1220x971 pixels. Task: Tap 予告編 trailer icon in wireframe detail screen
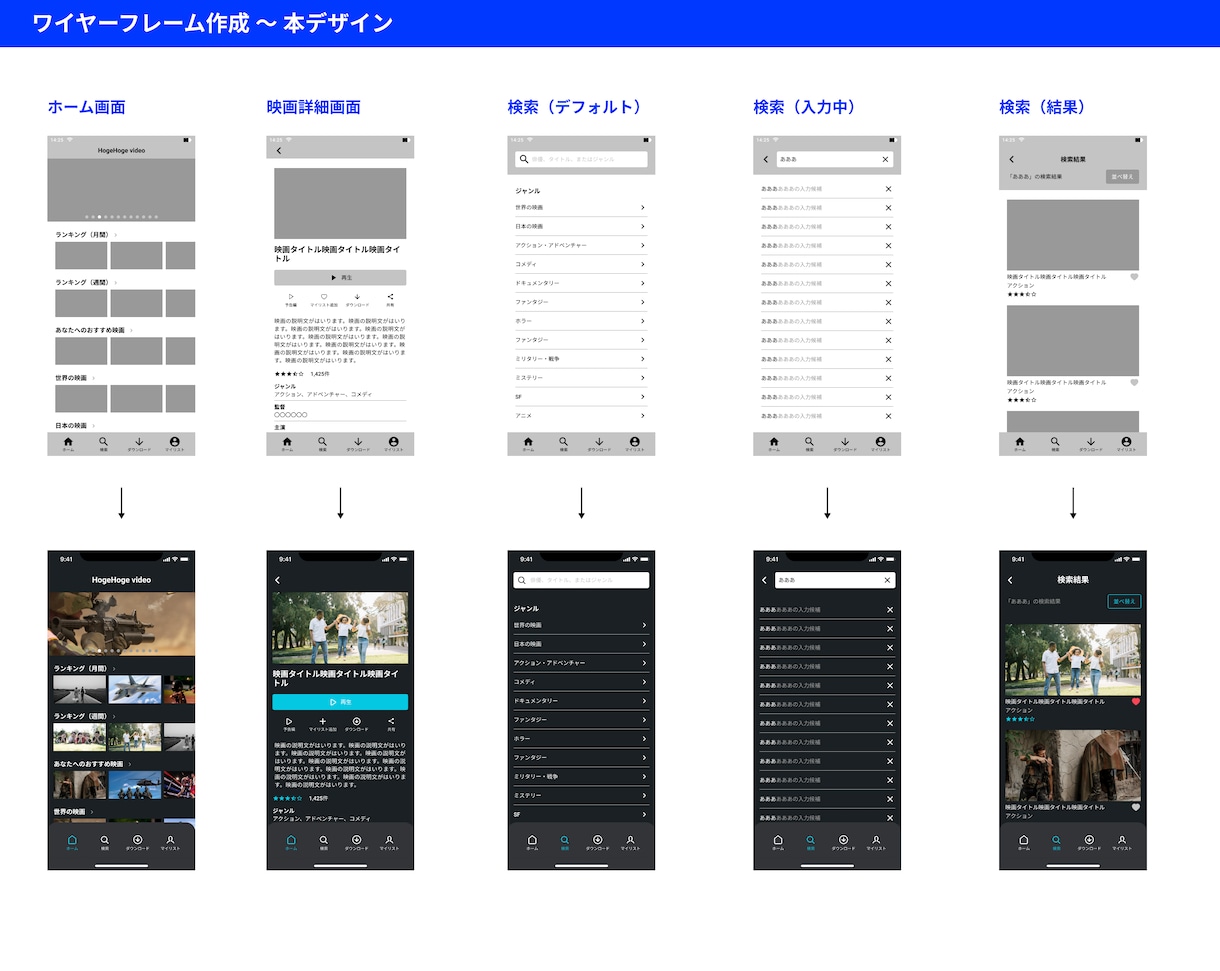[291, 297]
